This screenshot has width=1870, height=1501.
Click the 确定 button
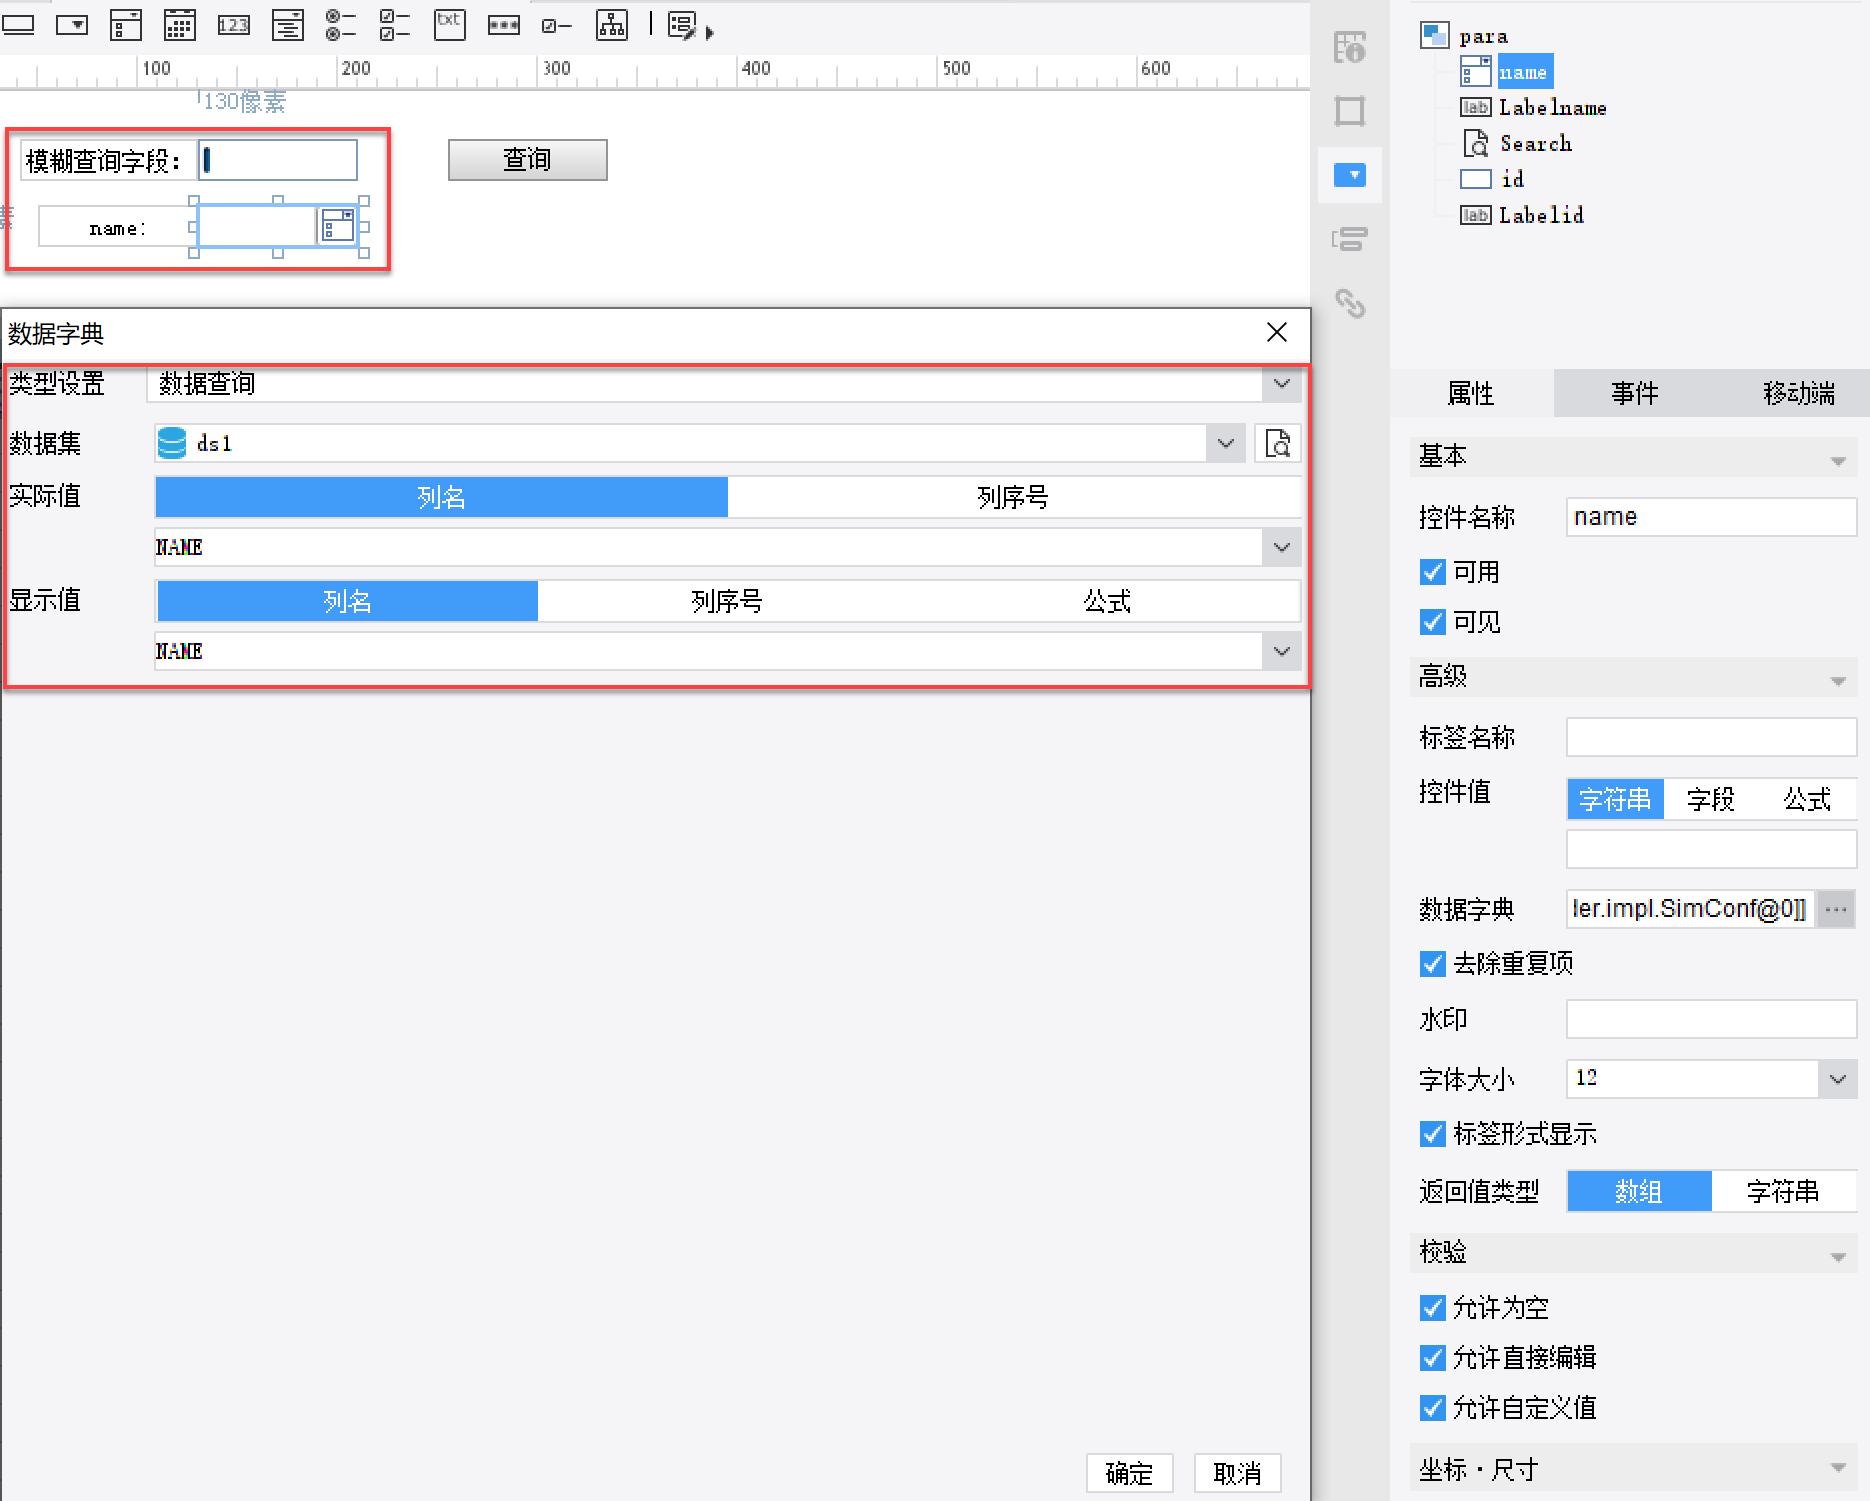[x=1129, y=1473]
